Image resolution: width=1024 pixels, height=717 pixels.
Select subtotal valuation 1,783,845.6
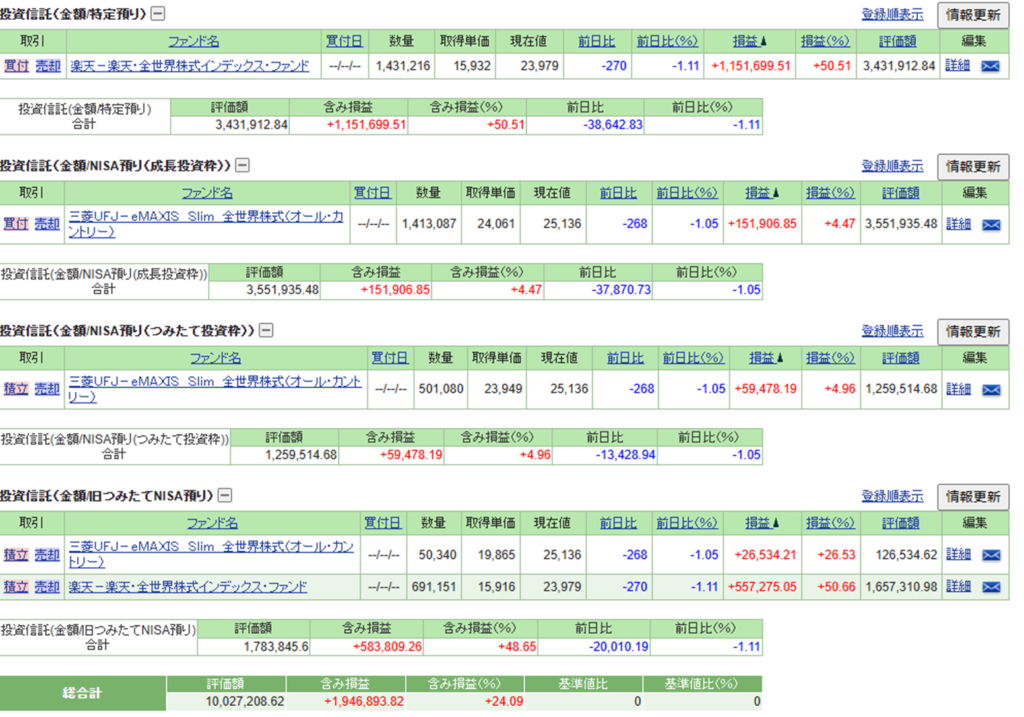click(276, 646)
